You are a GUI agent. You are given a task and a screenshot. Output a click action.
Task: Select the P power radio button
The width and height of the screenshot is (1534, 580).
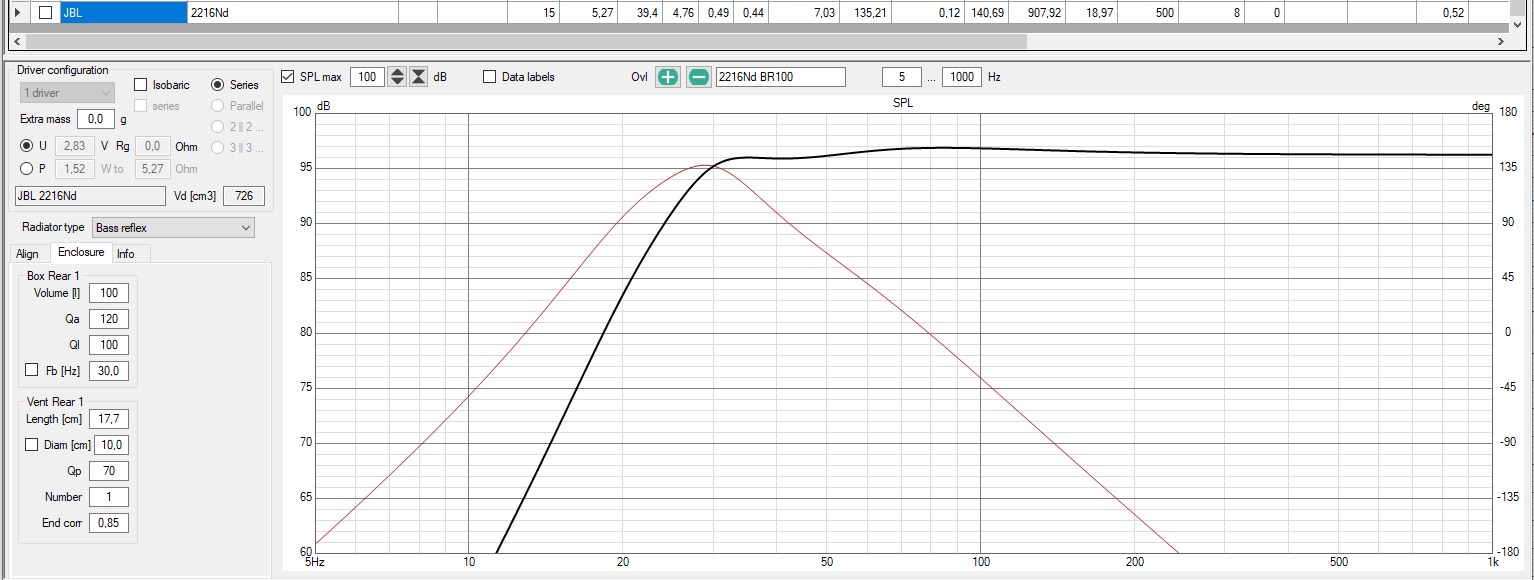[x=27, y=169]
